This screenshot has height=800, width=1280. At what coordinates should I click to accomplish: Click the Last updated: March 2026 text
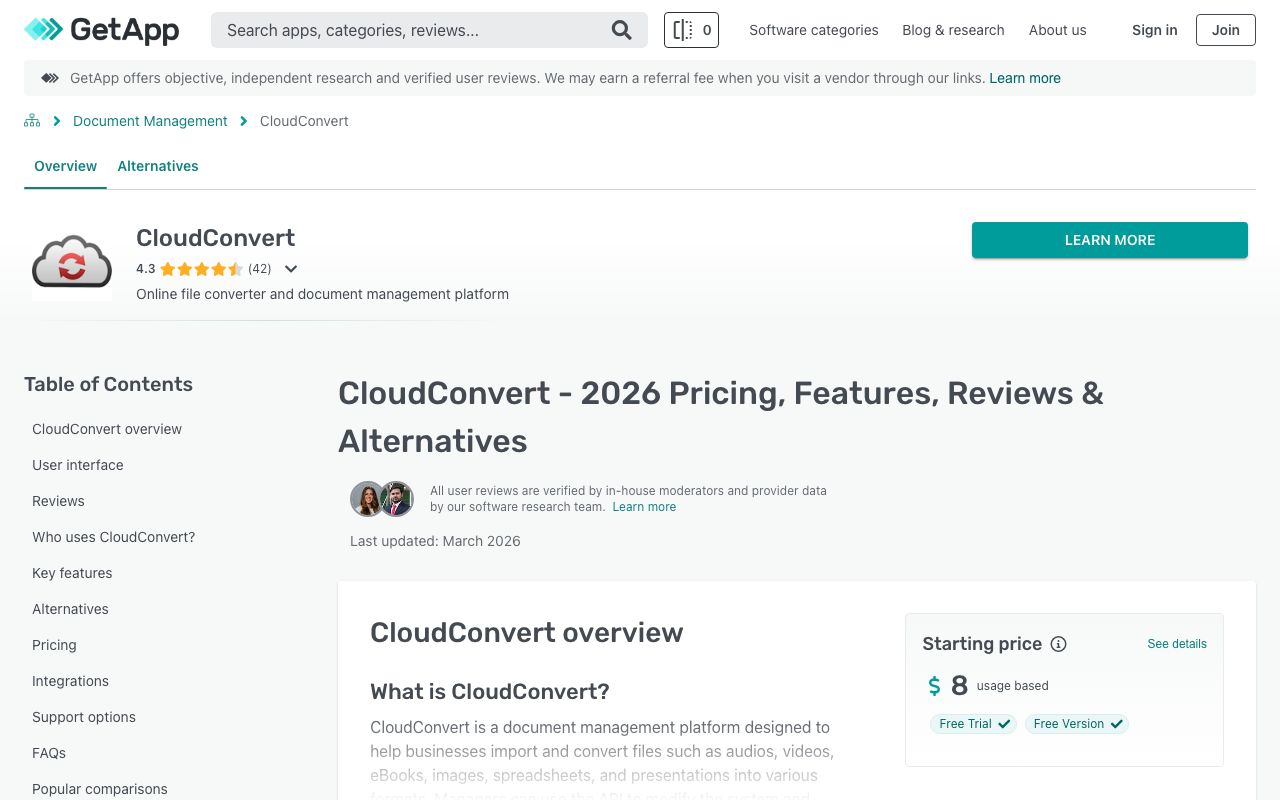point(435,541)
